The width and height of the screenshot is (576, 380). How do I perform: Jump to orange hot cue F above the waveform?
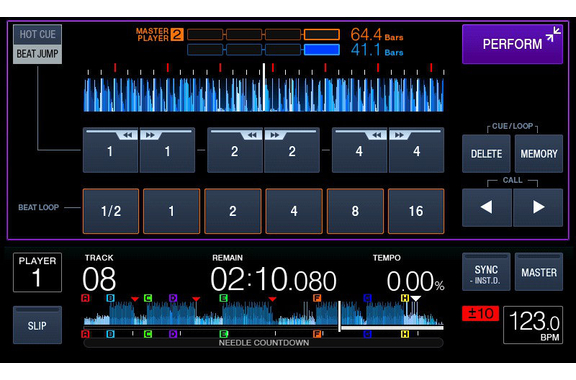click(317, 298)
